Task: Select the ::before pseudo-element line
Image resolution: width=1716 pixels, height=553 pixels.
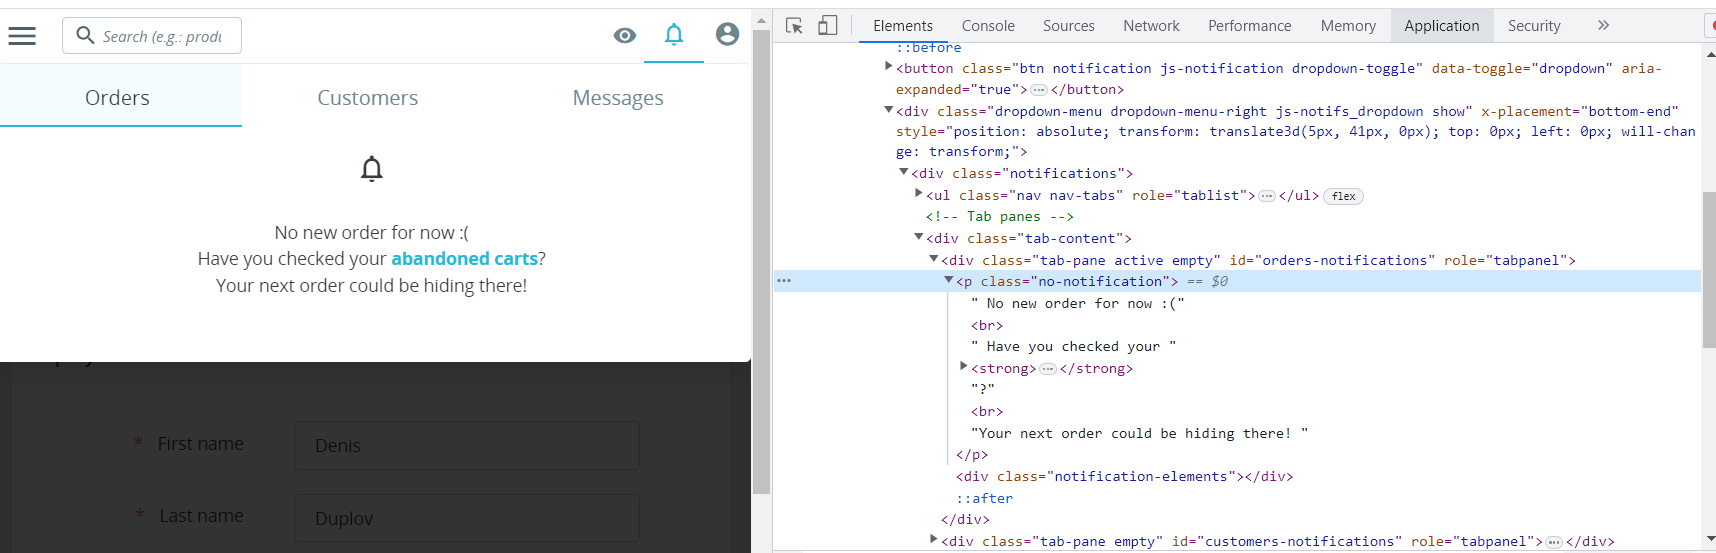Action: pos(929,47)
